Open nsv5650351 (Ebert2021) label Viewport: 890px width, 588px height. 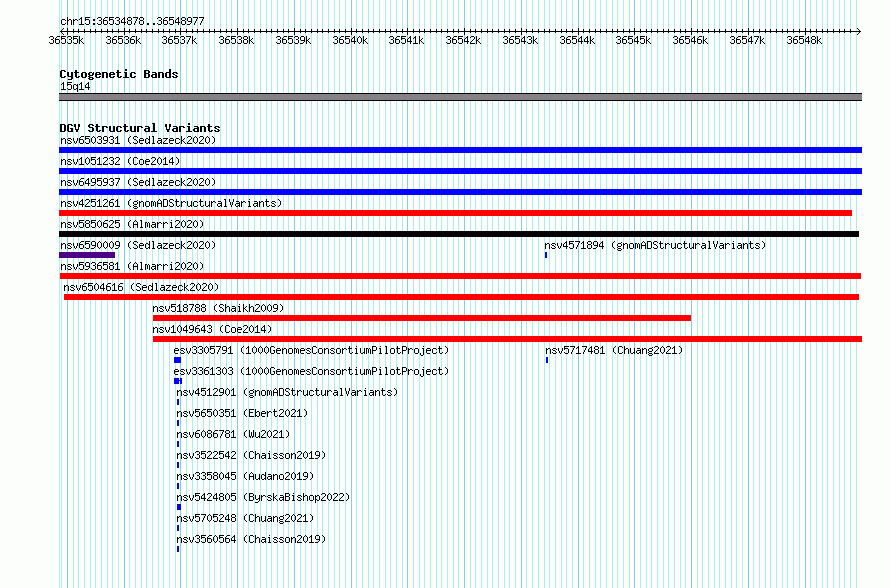click(x=242, y=413)
